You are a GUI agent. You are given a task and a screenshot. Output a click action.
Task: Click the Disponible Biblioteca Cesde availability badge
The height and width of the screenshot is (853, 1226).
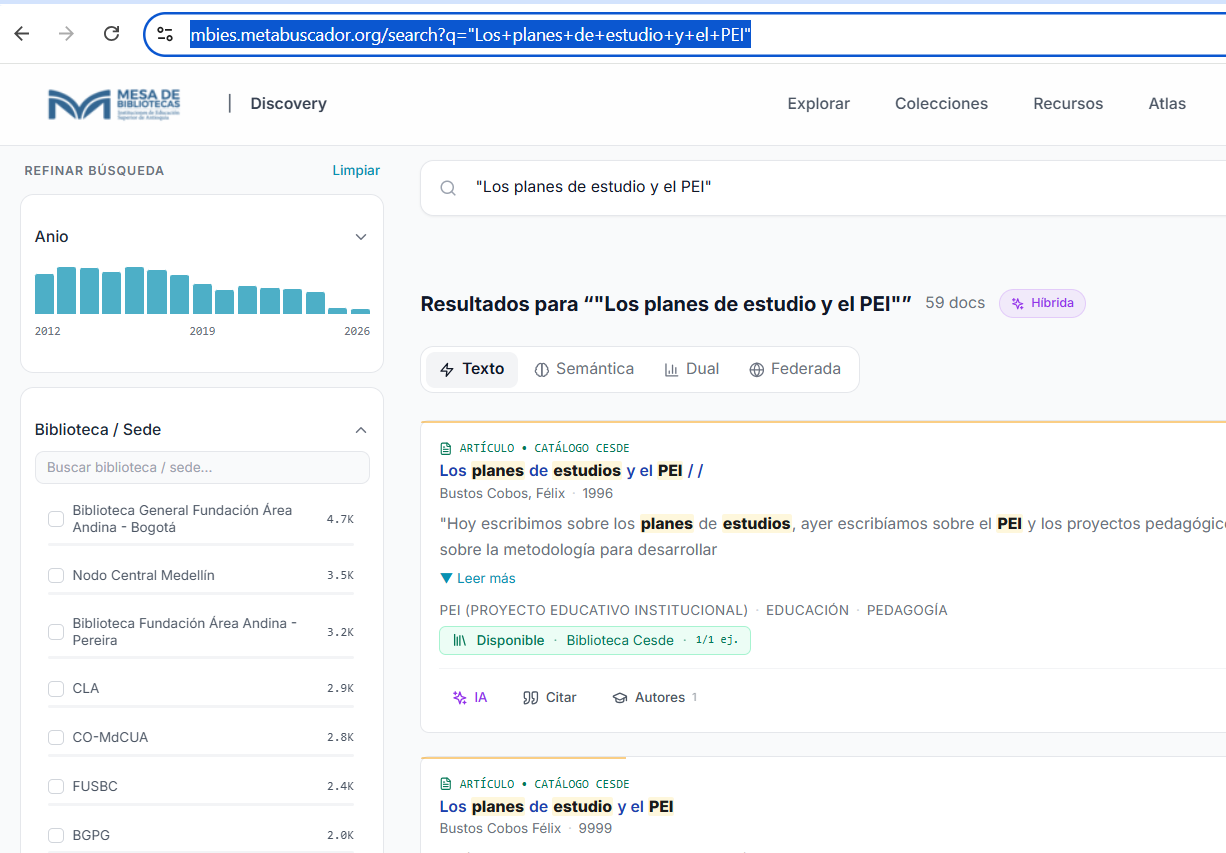pos(595,641)
